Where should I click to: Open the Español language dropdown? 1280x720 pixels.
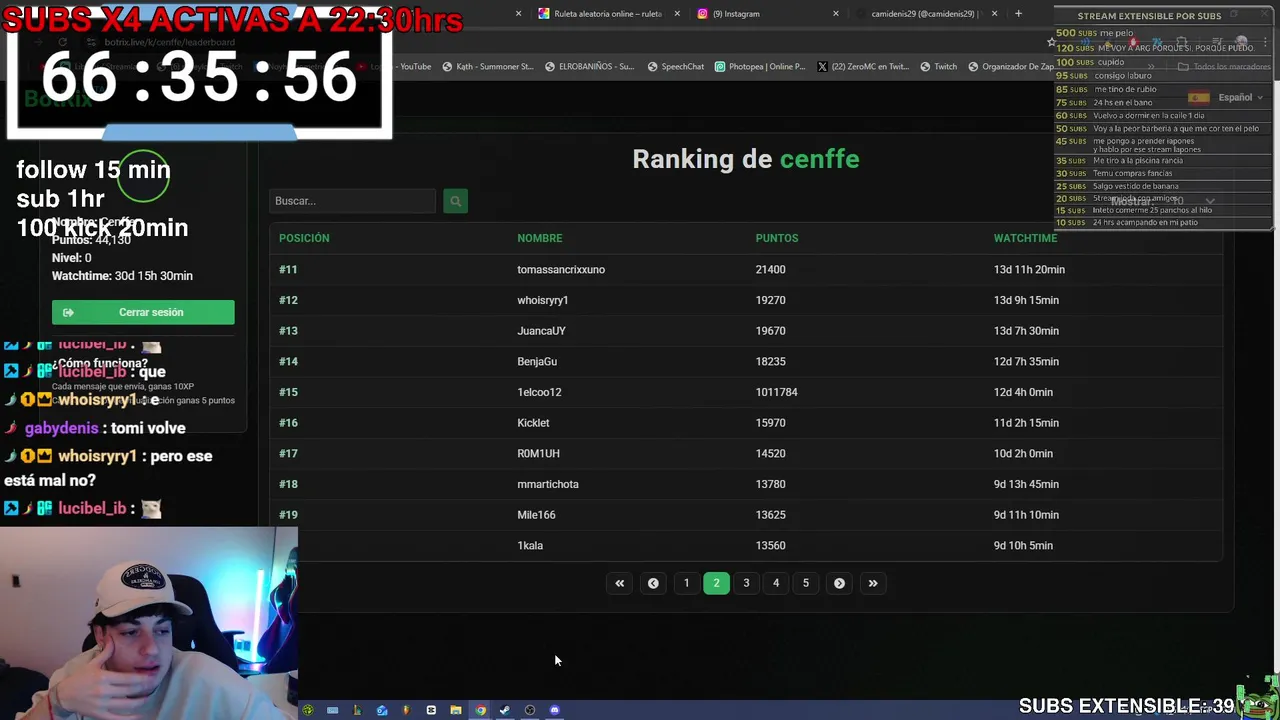pos(1225,98)
